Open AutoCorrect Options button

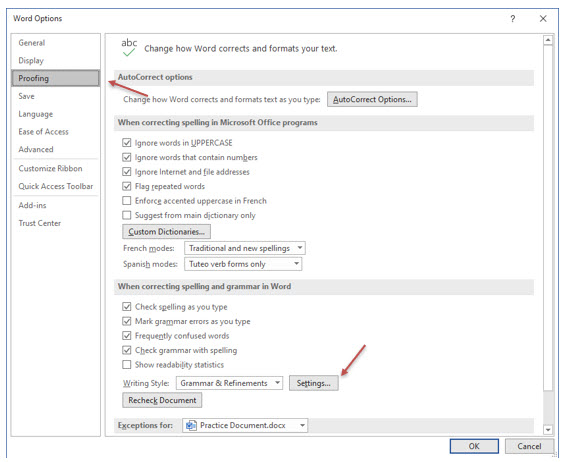pyautogui.click(x=372, y=99)
